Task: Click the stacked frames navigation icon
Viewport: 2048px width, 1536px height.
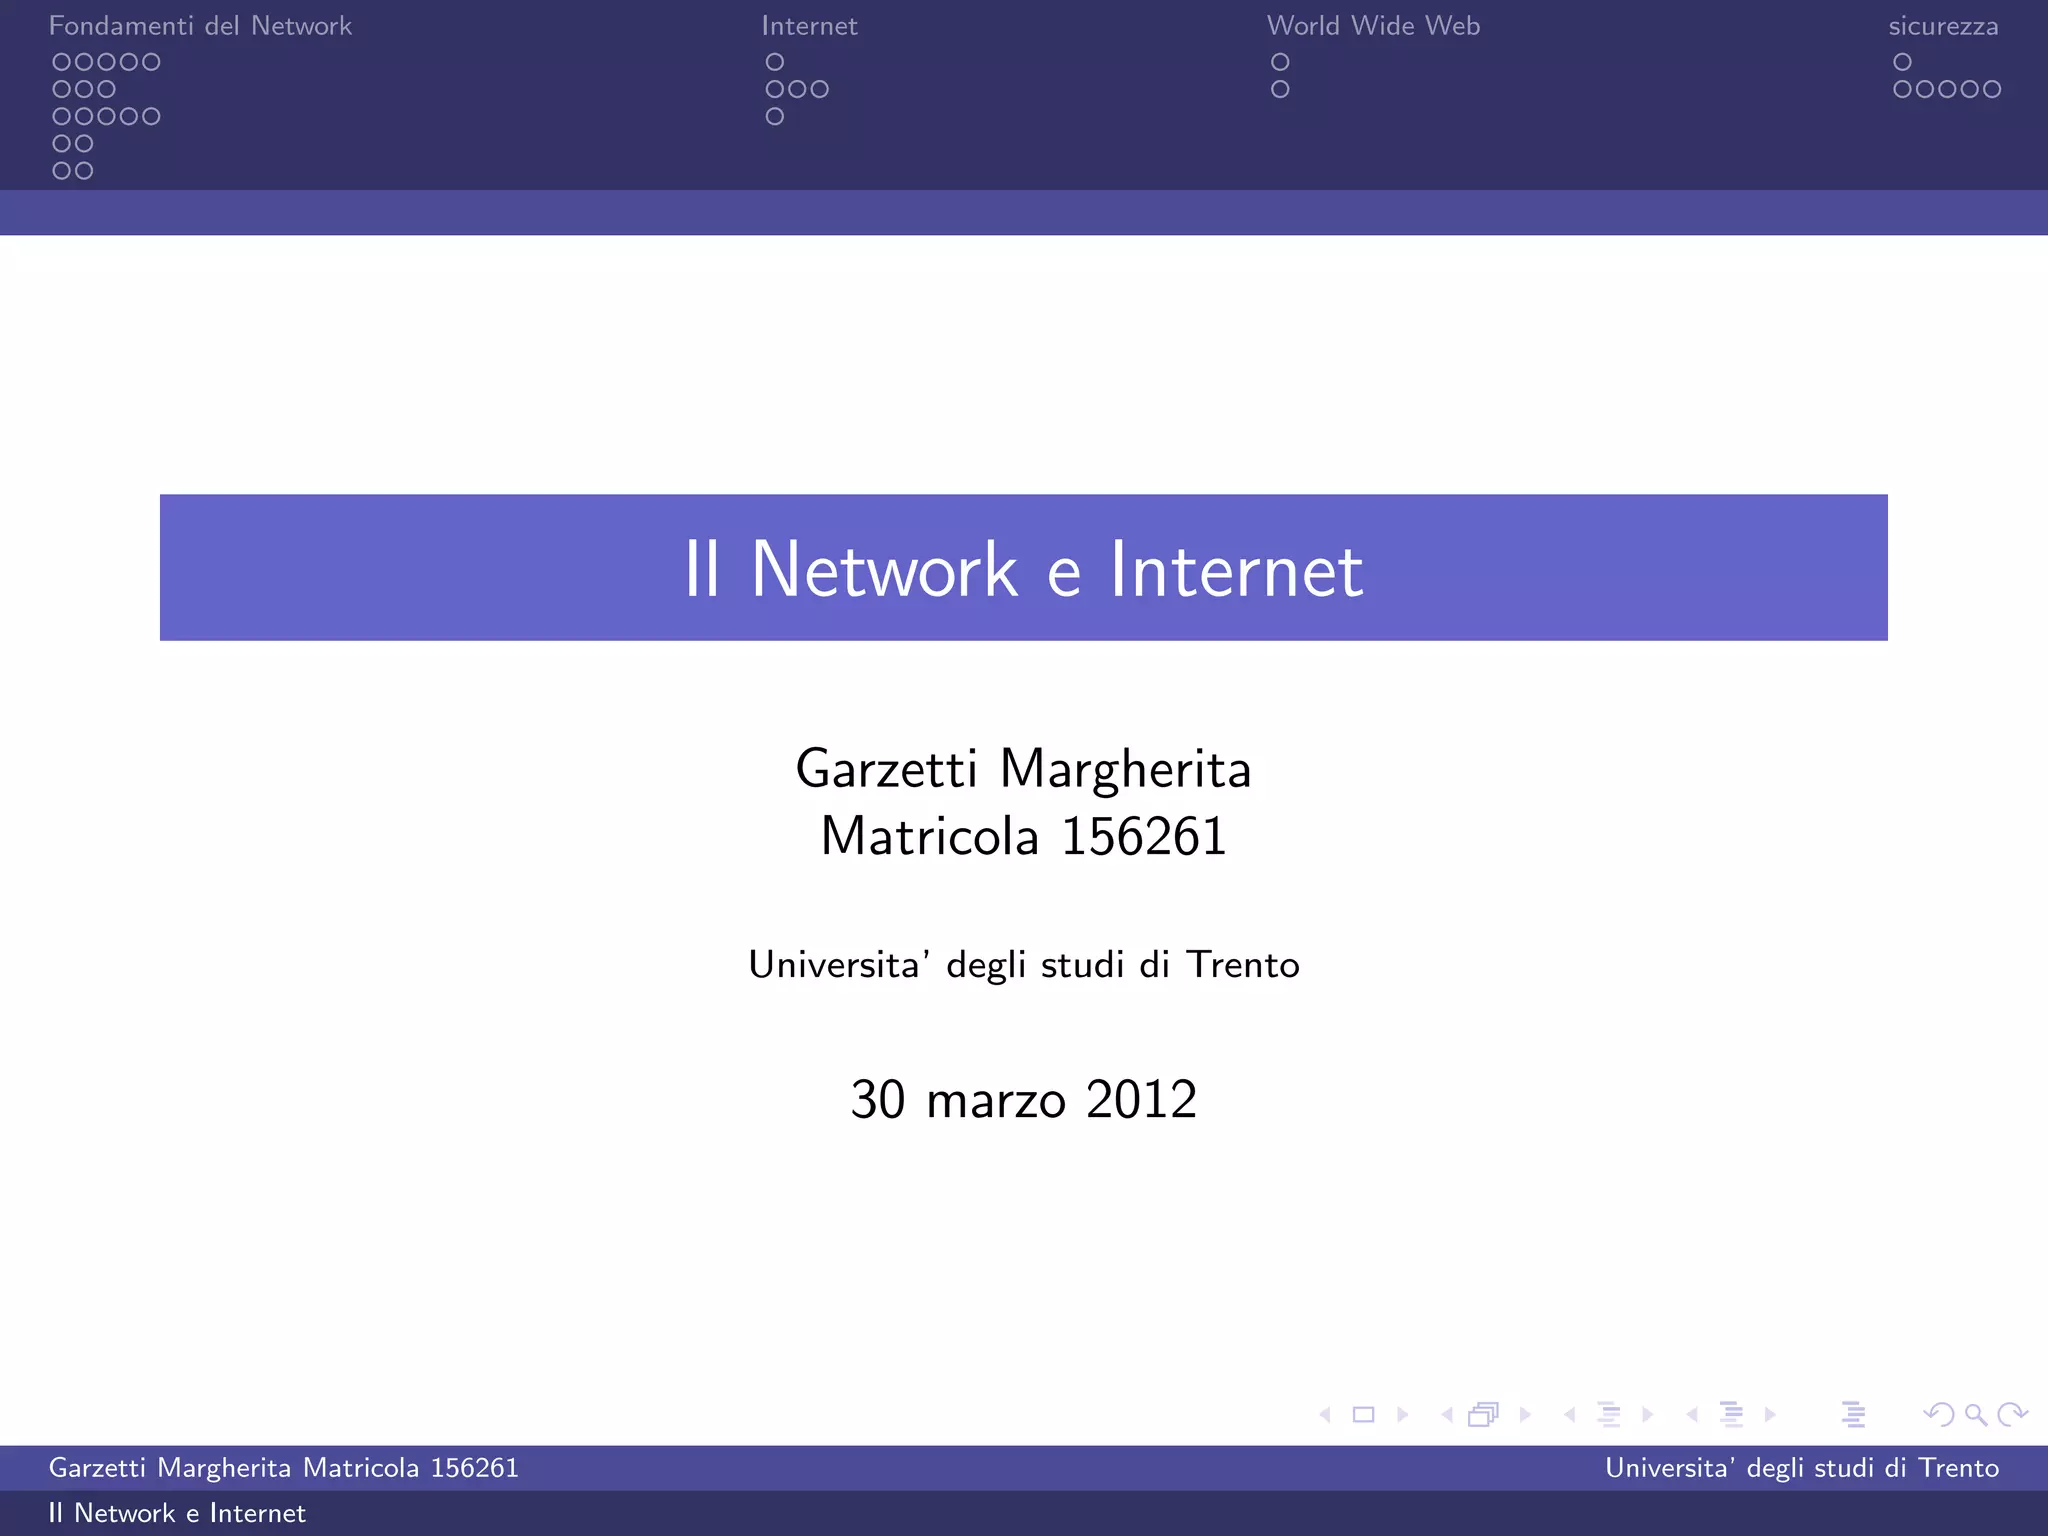Action: 1484,1414
